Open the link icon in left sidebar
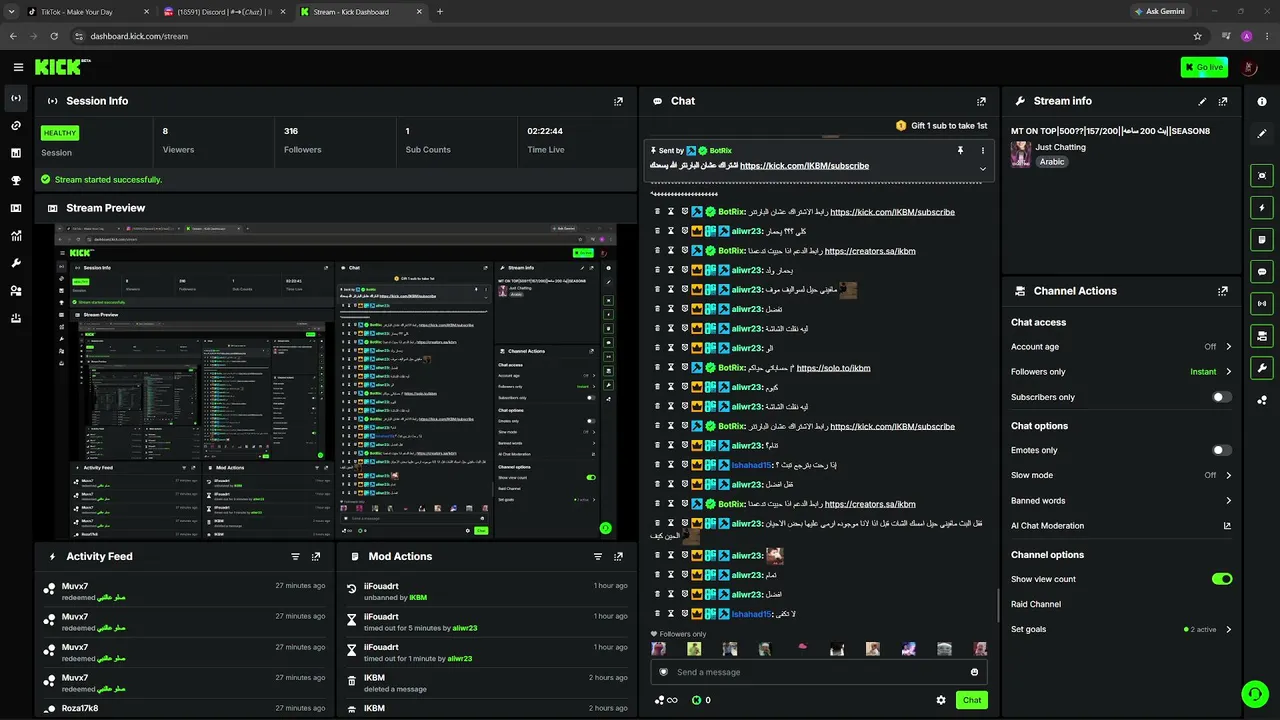 (x=16, y=126)
